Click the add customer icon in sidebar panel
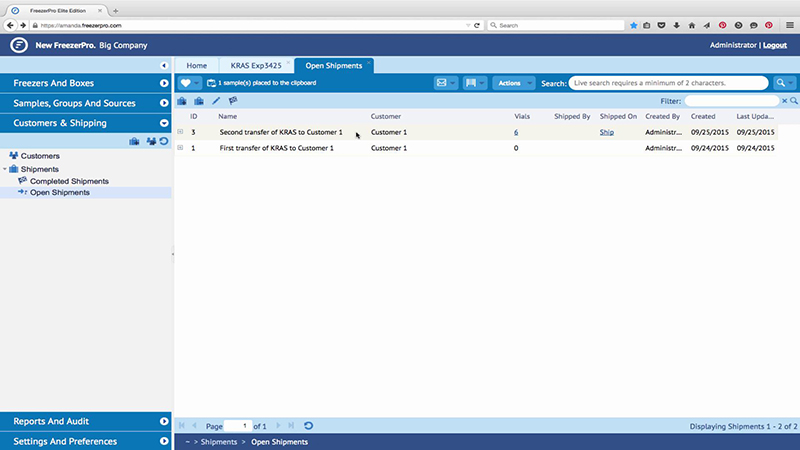 (150, 141)
